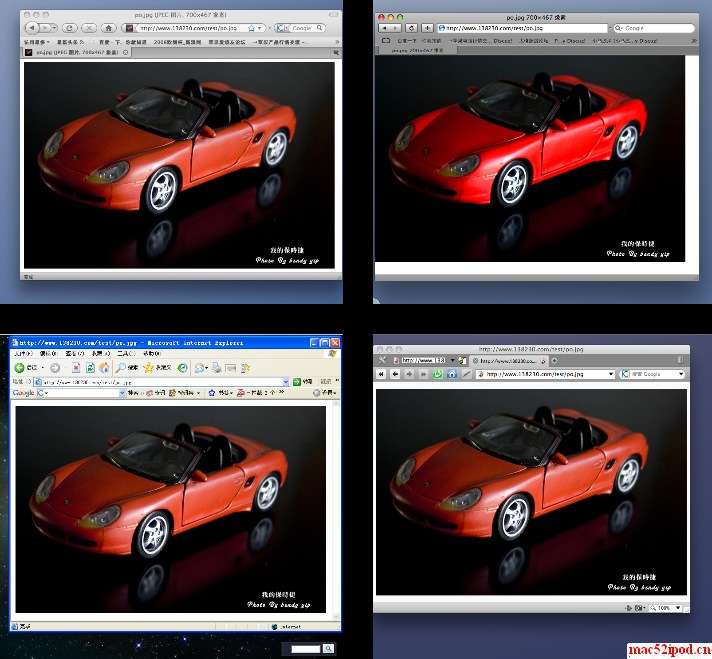712x659 pixels.
Task: Expand the Internet Explorer address bar dropdown
Action: point(285,382)
